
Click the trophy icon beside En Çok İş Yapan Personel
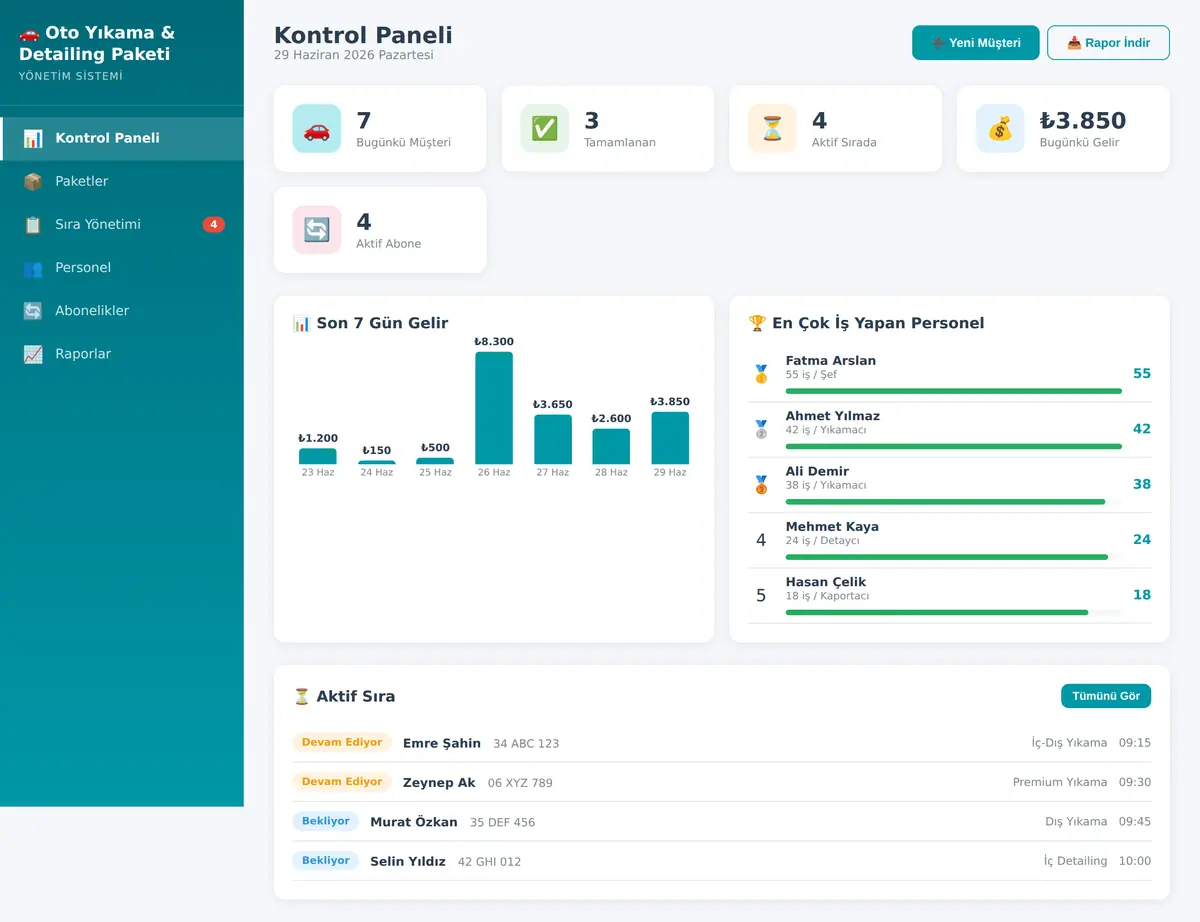click(758, 323)
